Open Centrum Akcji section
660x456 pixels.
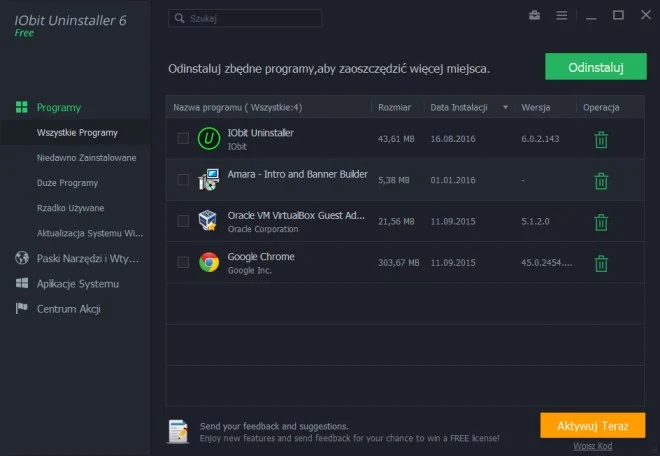pyautogui.click(x=69, y=309)
